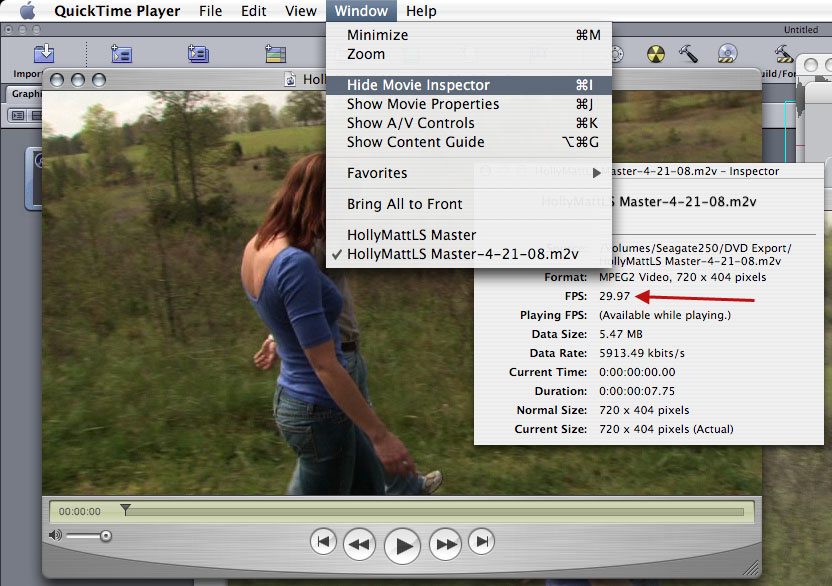This screenshot has width=832, height=586.
Task: Select Show Movie Properties
Action: point(469,104)
